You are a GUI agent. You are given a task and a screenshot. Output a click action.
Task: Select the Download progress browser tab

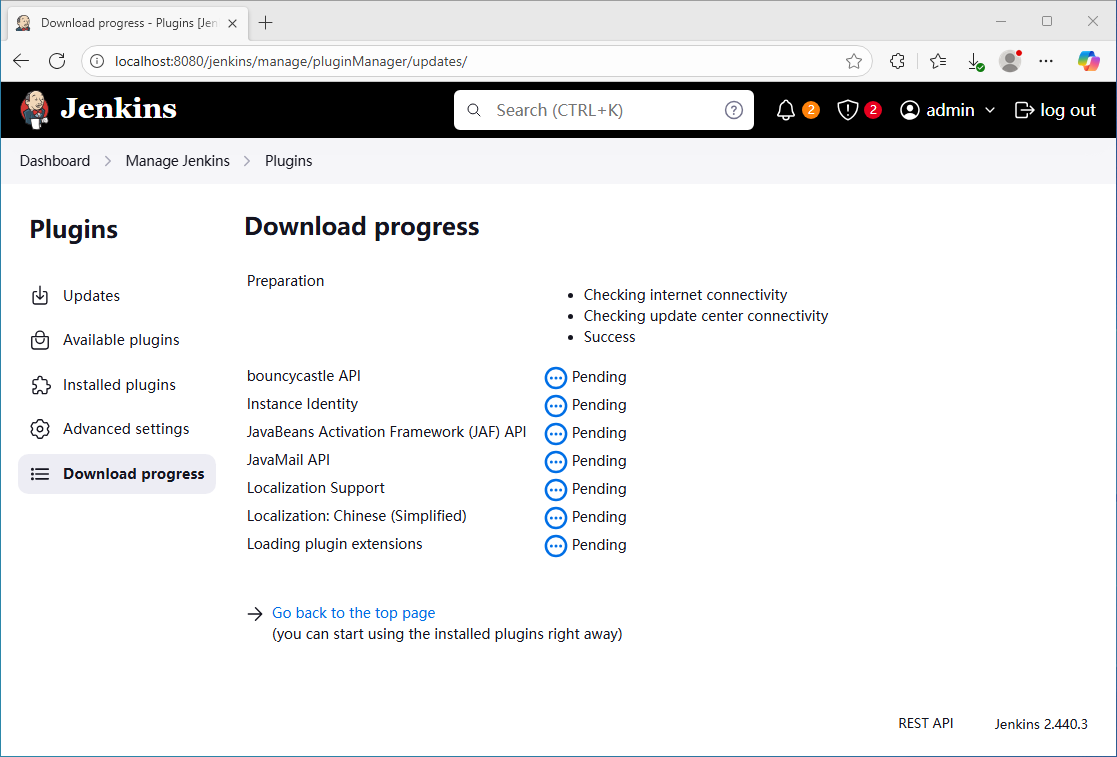pos(128,24)
